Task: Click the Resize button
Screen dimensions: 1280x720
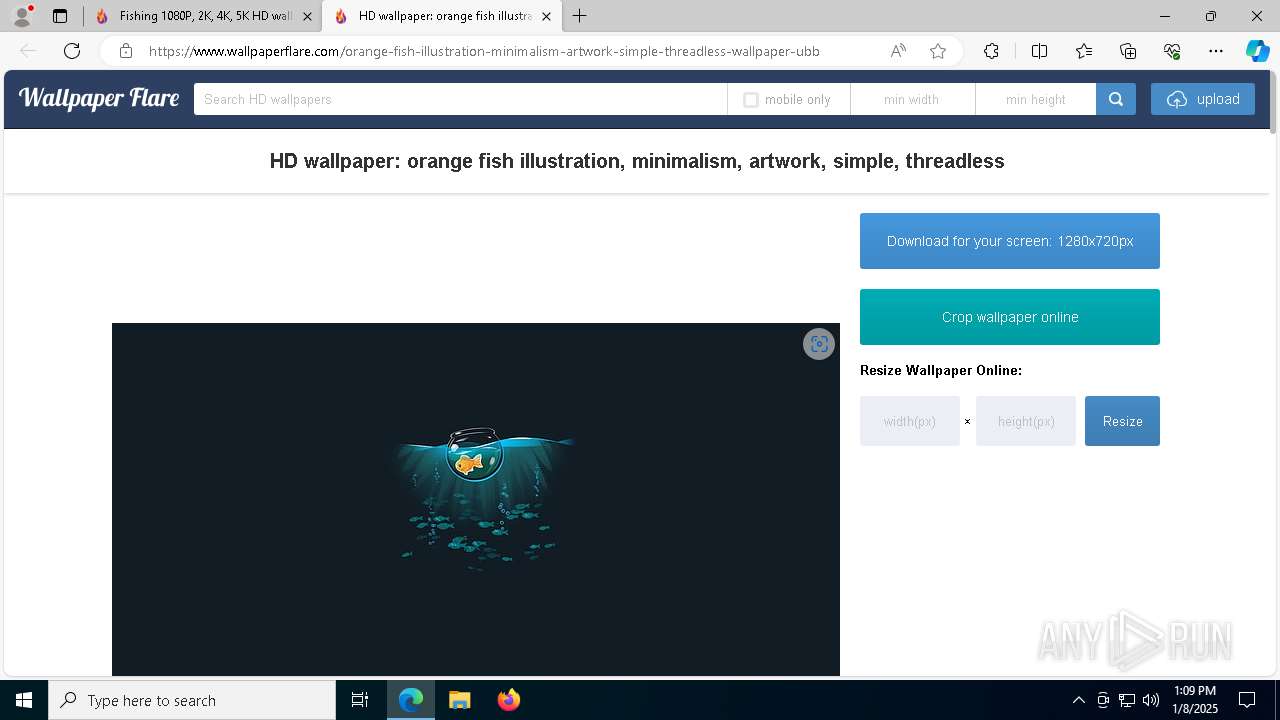Action: (x=1122, y=421)
